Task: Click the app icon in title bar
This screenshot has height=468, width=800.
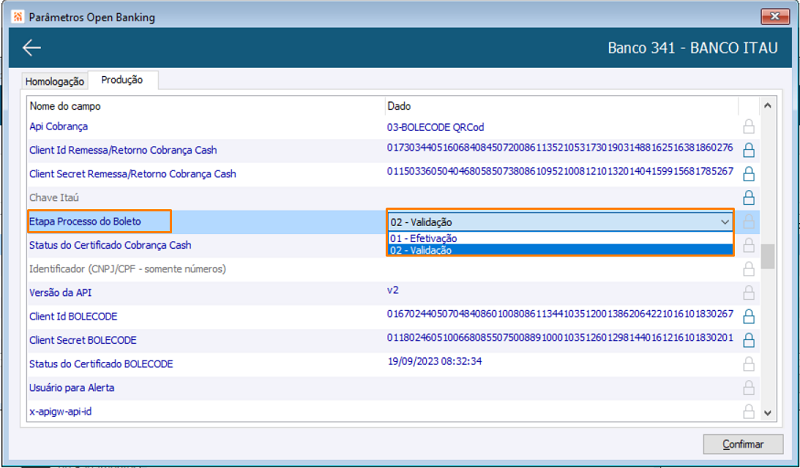Action: (18, 17)
